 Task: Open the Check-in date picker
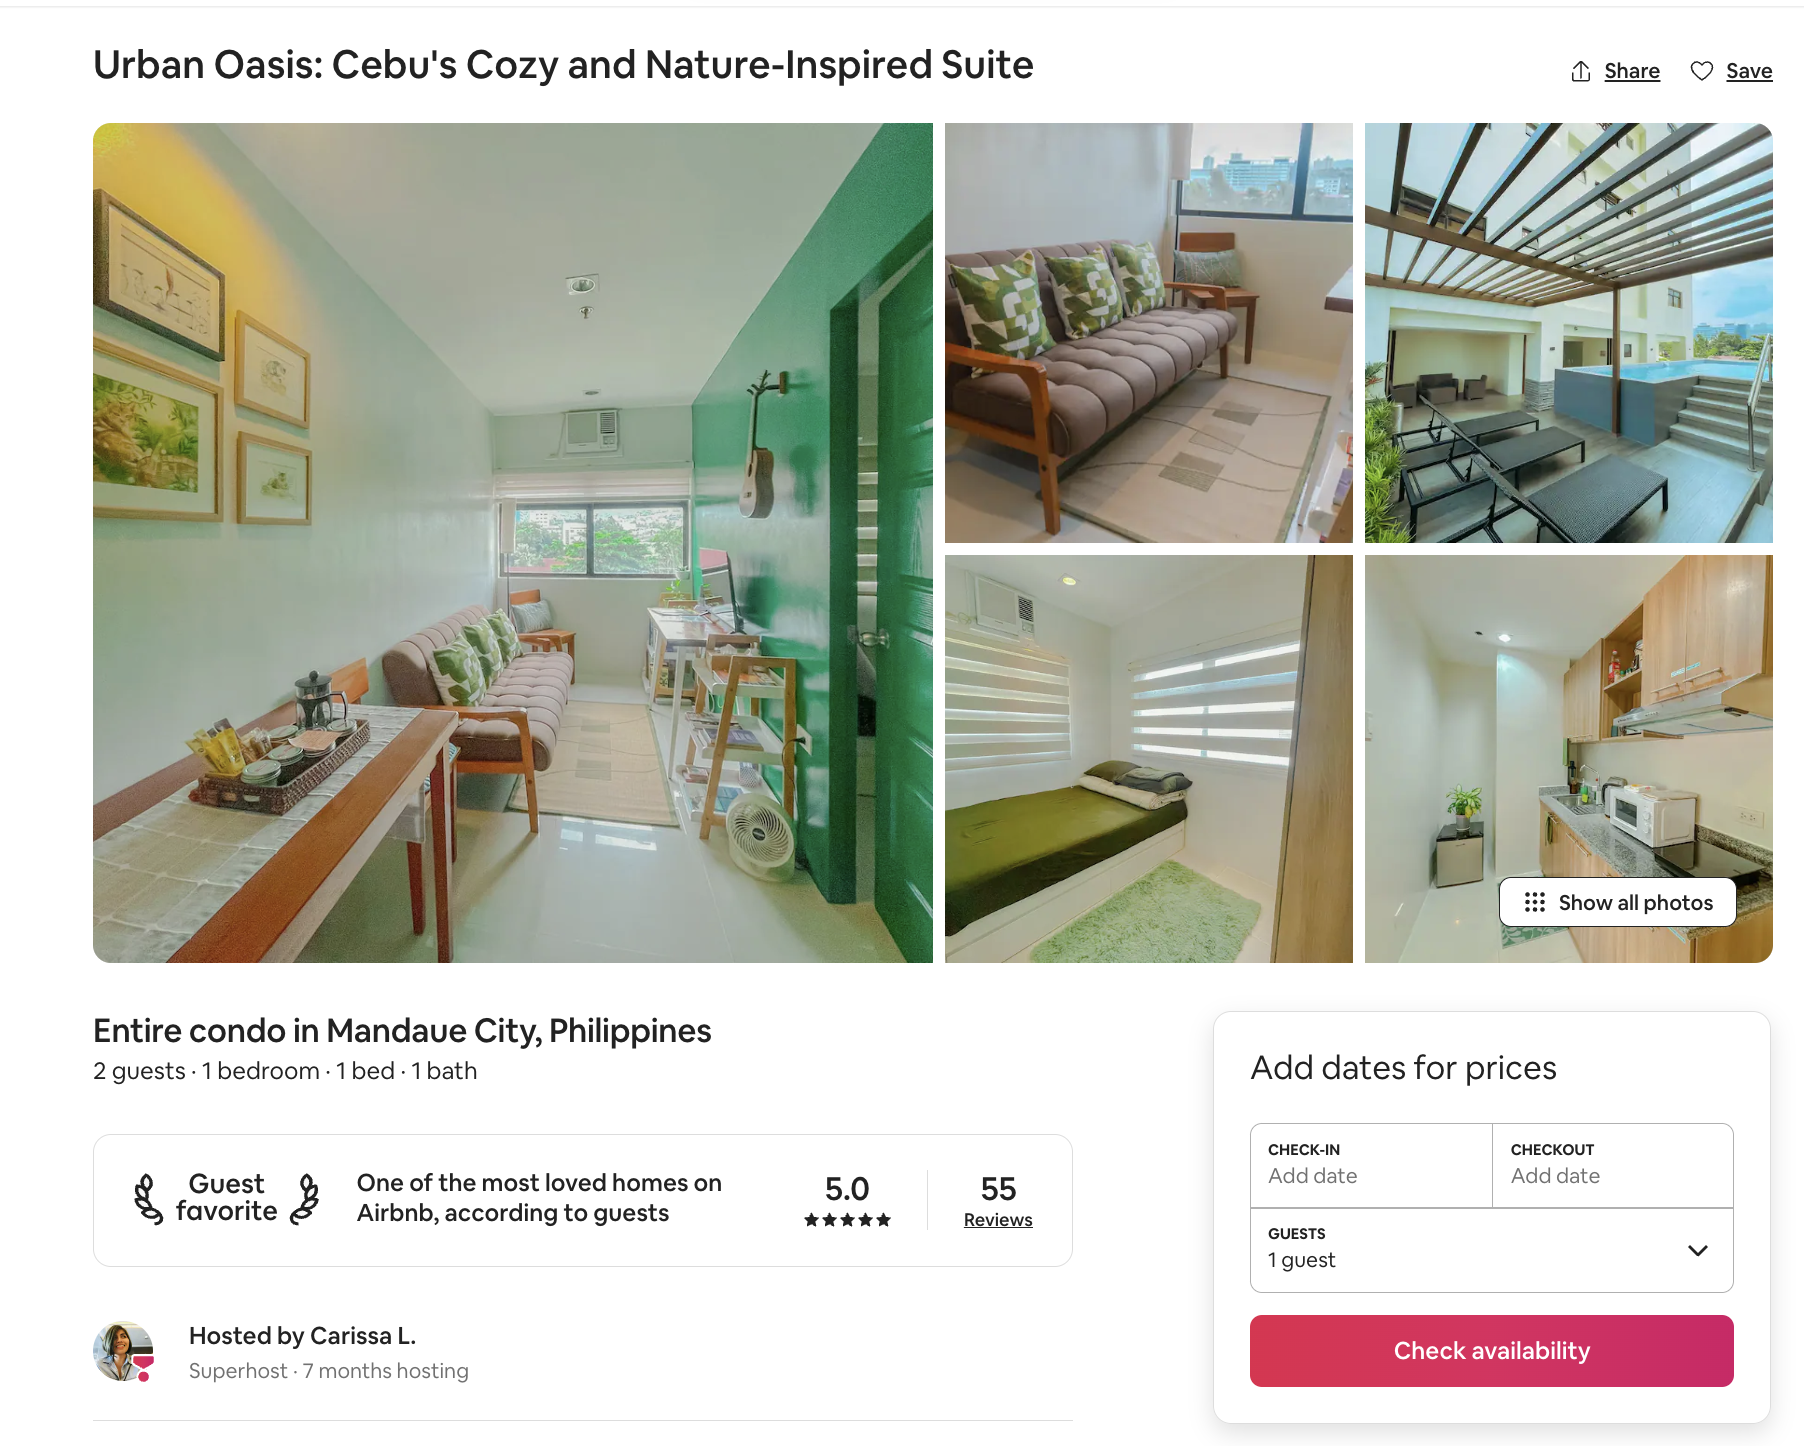coord(1371,1165)
